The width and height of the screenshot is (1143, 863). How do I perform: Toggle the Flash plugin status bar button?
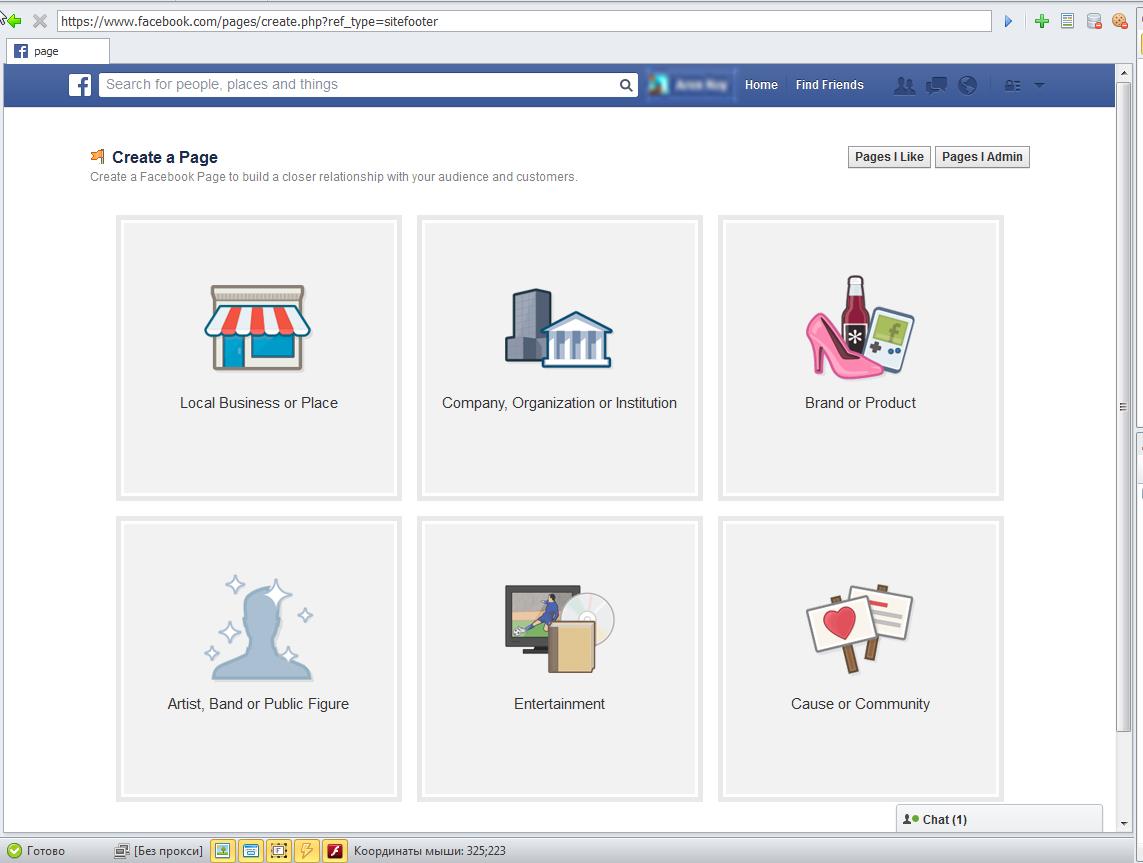click(x=335, y=851)
